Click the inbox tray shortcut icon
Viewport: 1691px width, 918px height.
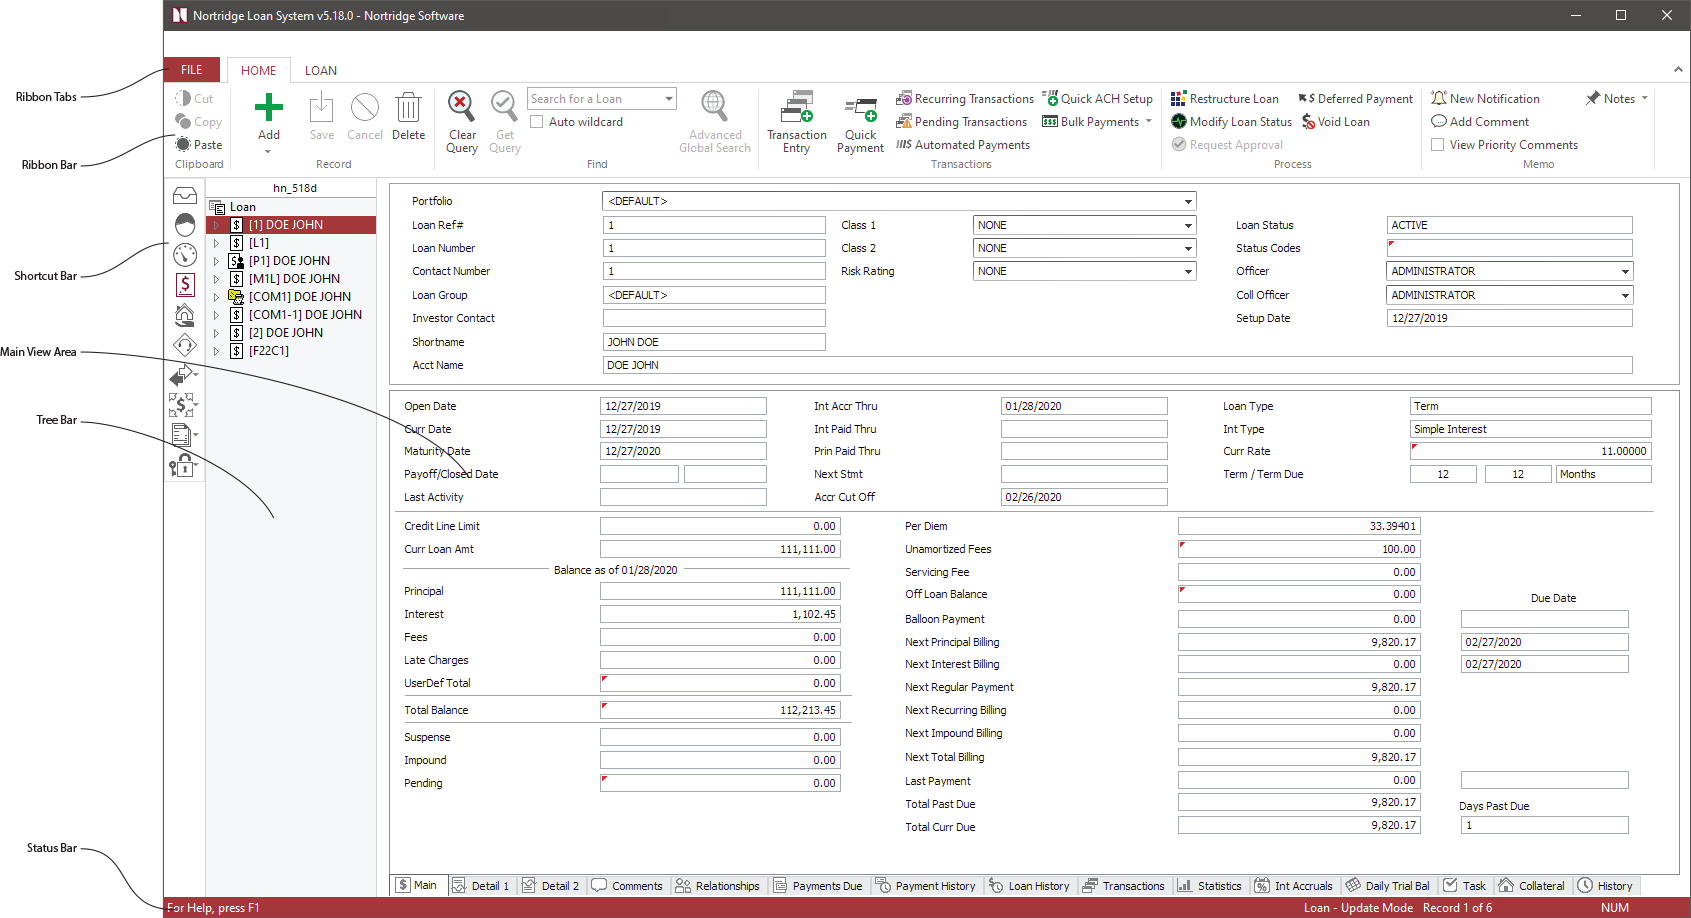[x=185, y=195]
